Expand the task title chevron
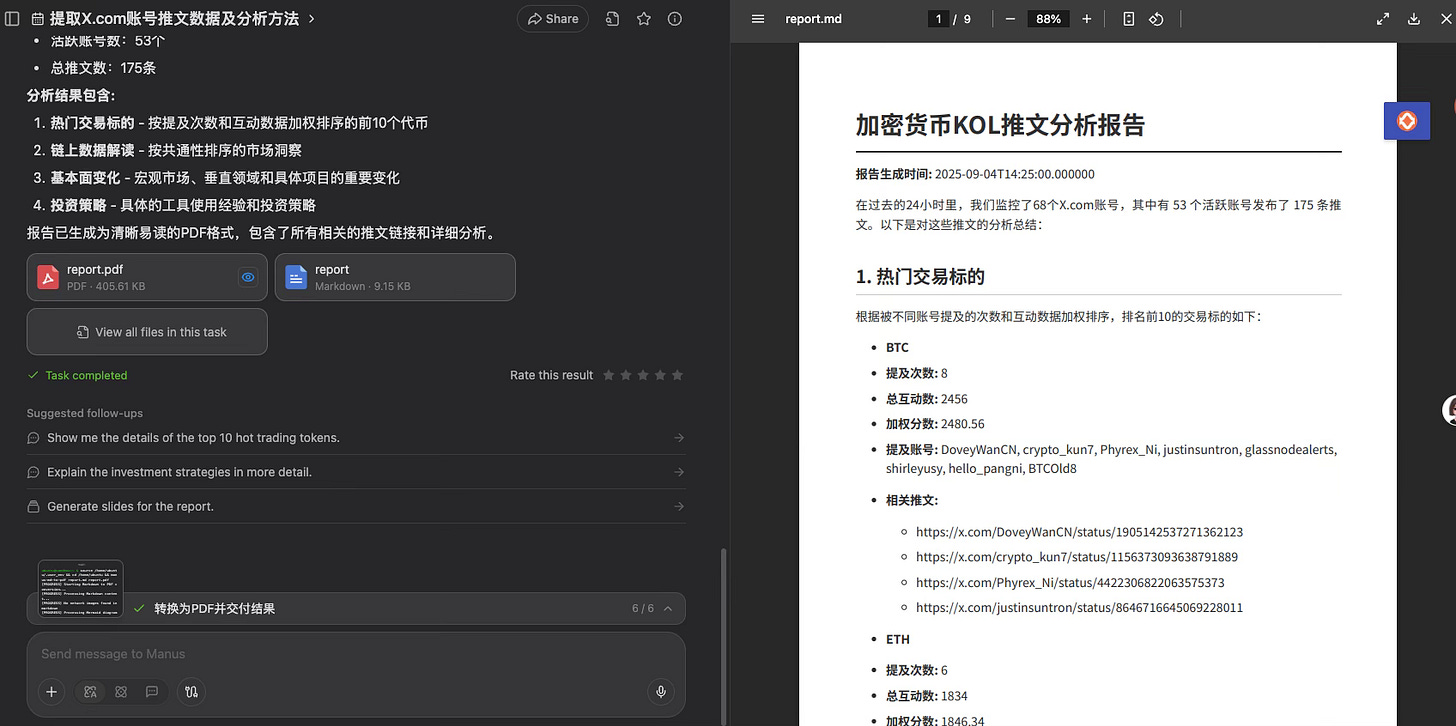This screenshot has height=726, width=1456. (x=312, y=19)
